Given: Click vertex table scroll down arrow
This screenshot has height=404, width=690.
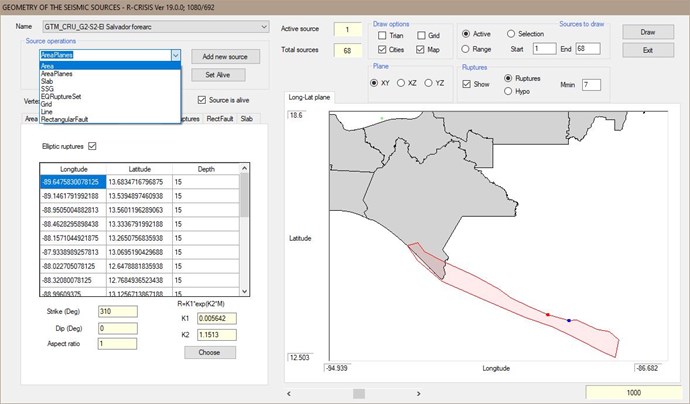Looking at the screenshot, I should point(245,291).
